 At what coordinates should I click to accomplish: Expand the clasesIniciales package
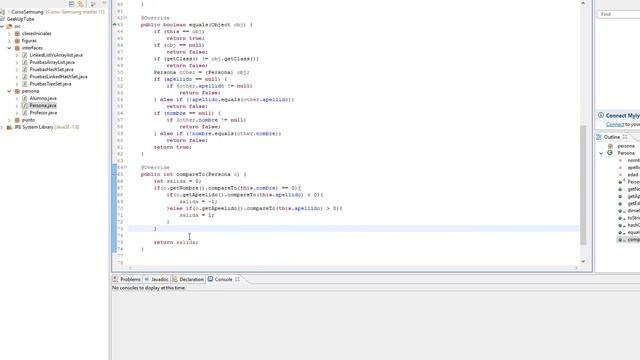coord(9,33)
